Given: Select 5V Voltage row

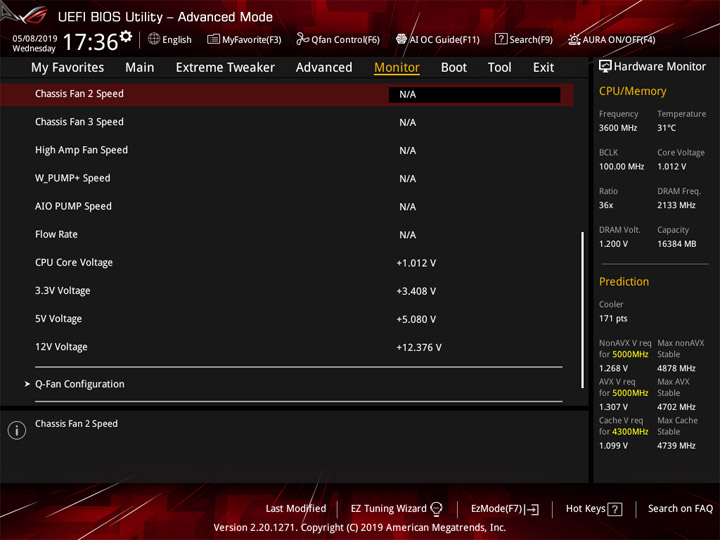Looking at the screenshot, I should pyautogui.click(x=287, y=319).
